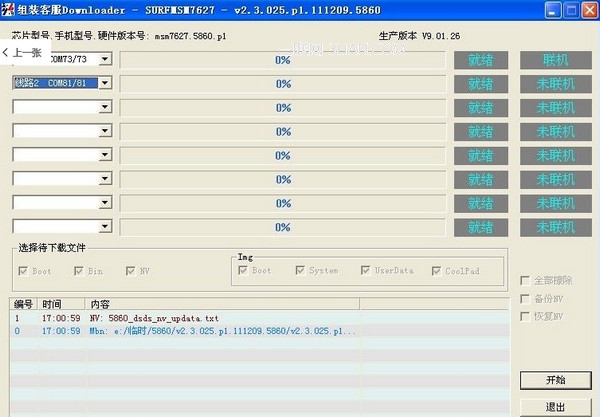Click the 退出 exit button
This screenshot has height=417, width=600.
click(556, 407)
